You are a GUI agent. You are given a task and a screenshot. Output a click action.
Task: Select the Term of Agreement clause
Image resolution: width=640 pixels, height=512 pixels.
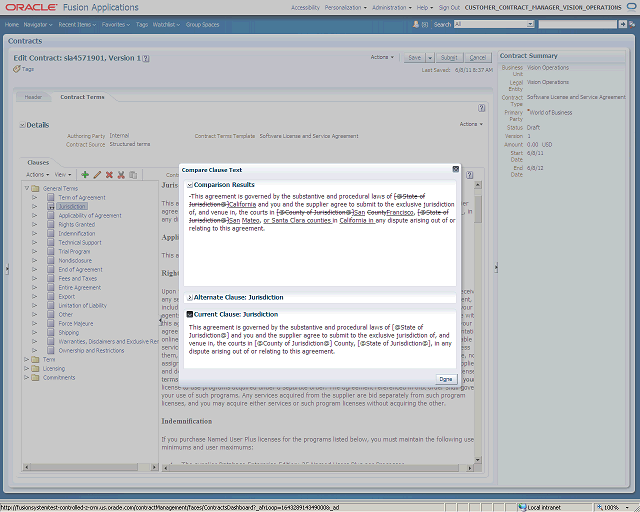82,198
